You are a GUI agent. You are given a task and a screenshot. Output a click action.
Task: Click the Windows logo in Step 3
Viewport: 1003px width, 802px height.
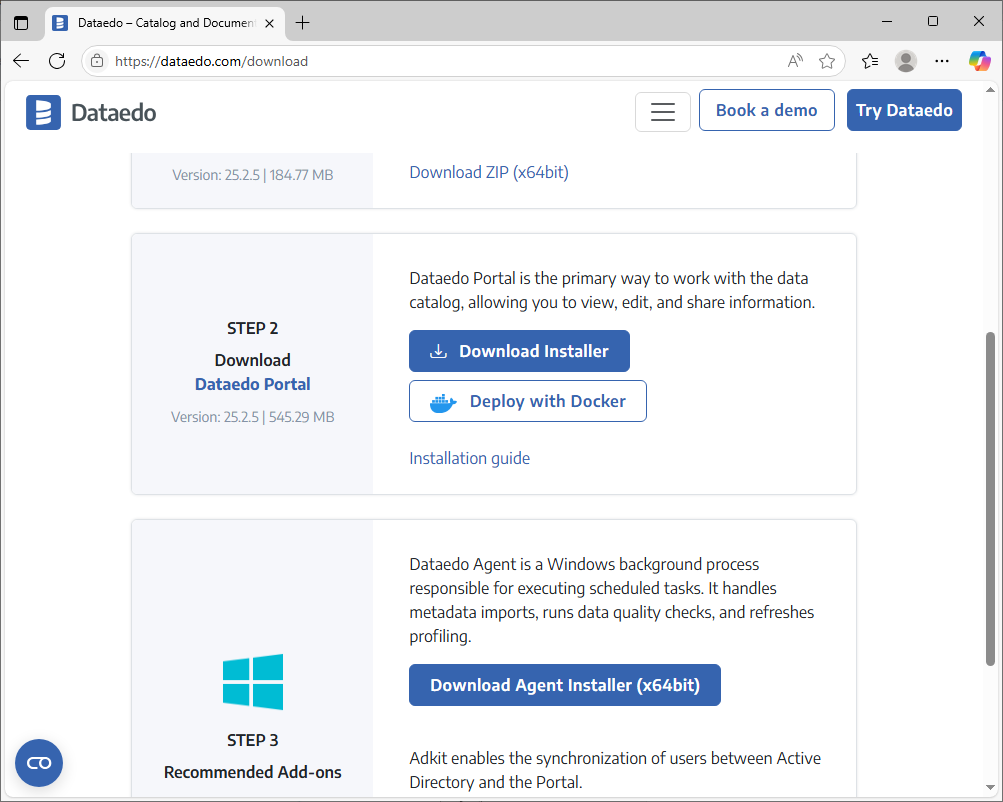(x=253, y=681)
